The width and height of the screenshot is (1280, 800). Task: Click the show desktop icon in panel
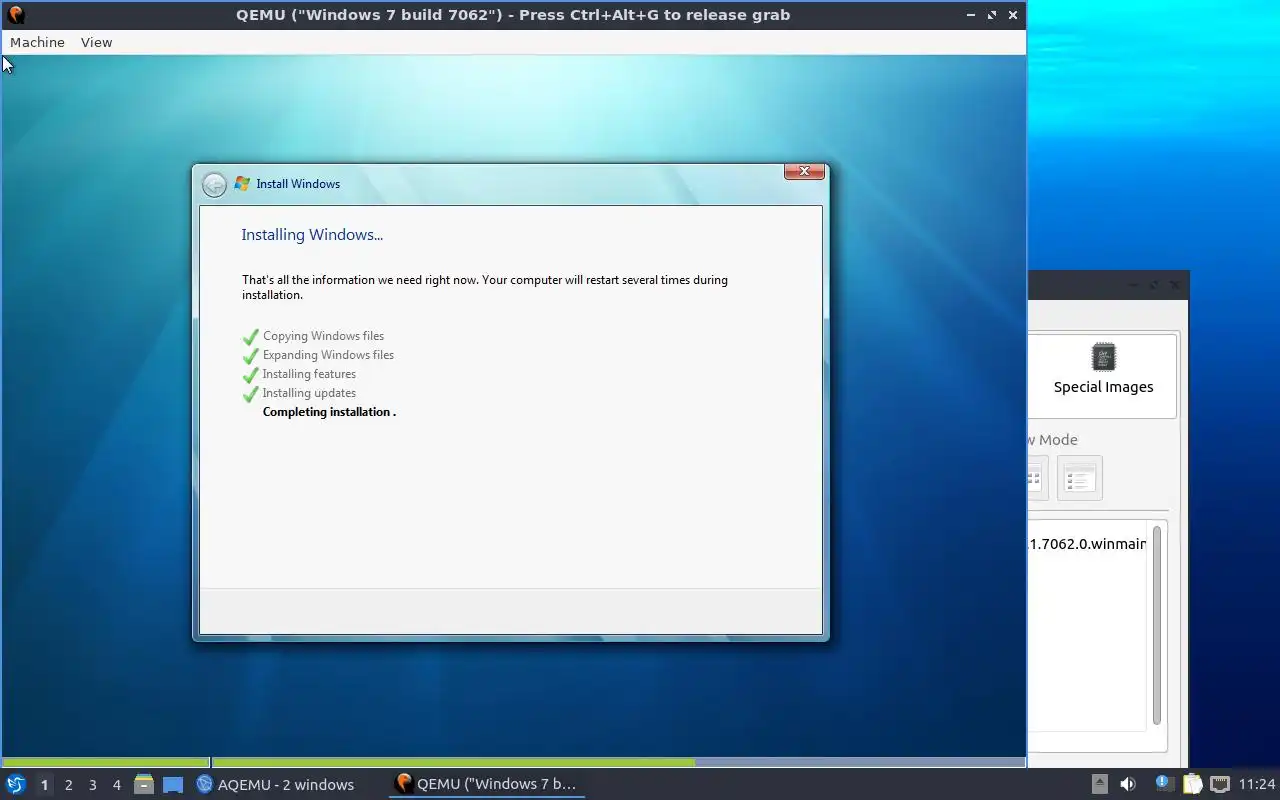coord(173,785)
